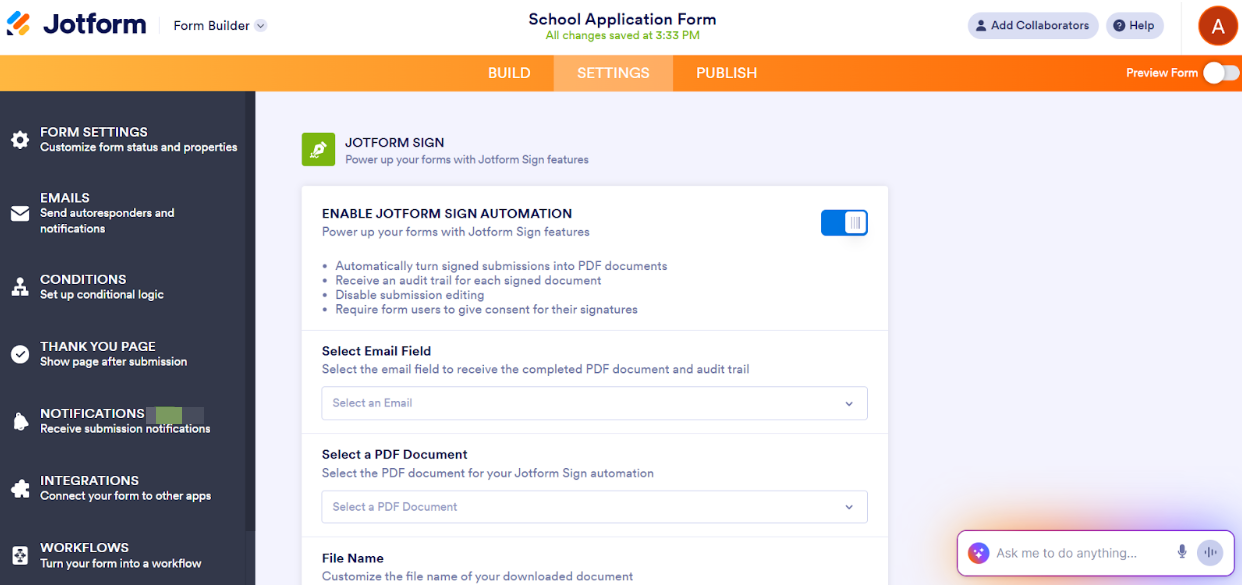
Task: Disable Jotform Sign Automation
Action: point(844,222)
